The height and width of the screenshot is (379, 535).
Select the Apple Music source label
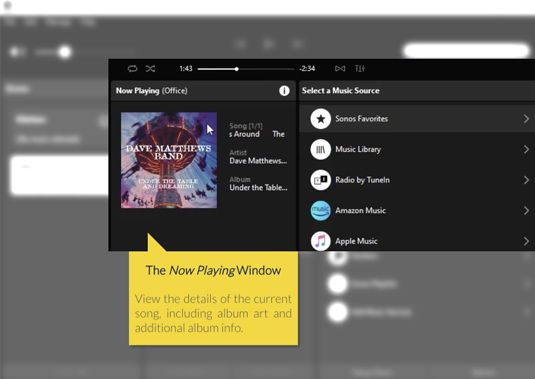(356, 241)
